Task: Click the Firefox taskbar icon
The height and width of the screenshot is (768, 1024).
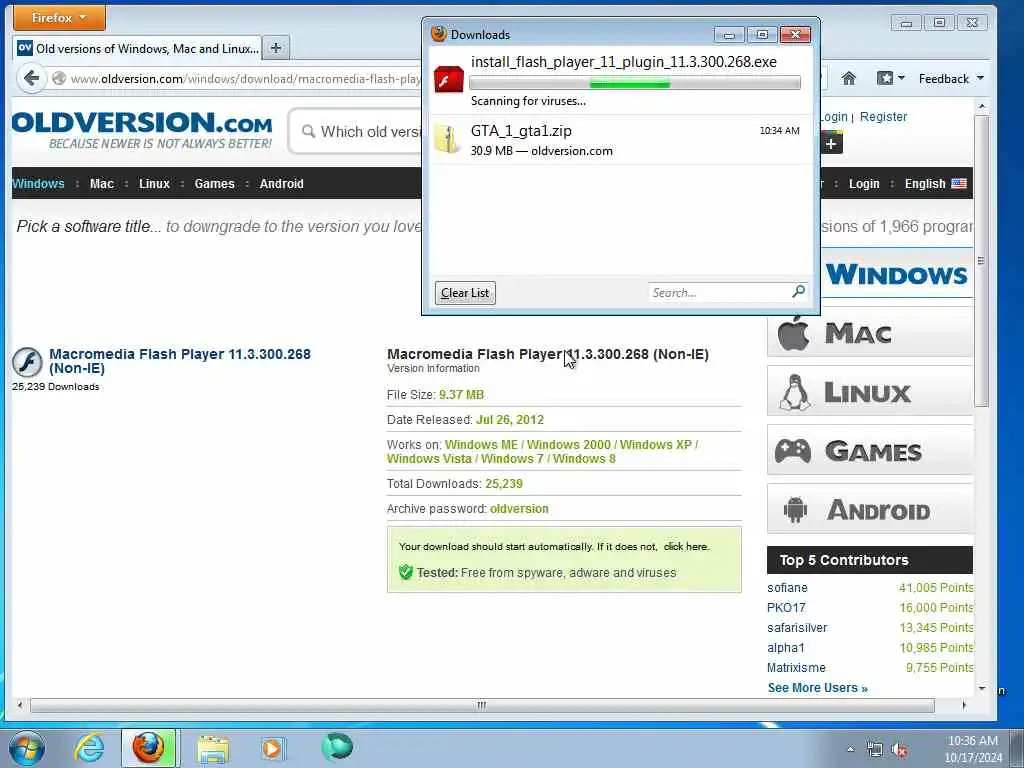Action: pyautogui.click(x=148, y=748)
